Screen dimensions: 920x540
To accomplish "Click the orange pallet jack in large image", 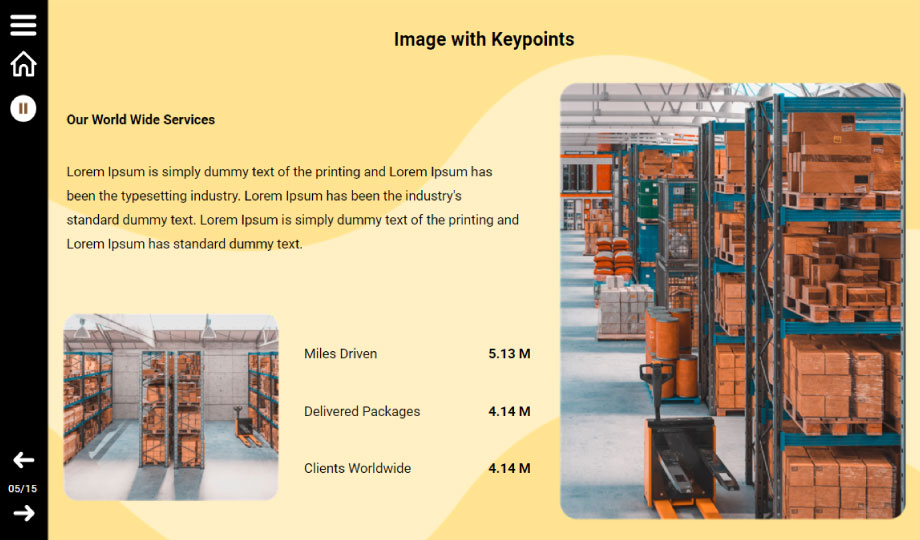I will pos(680,450).
